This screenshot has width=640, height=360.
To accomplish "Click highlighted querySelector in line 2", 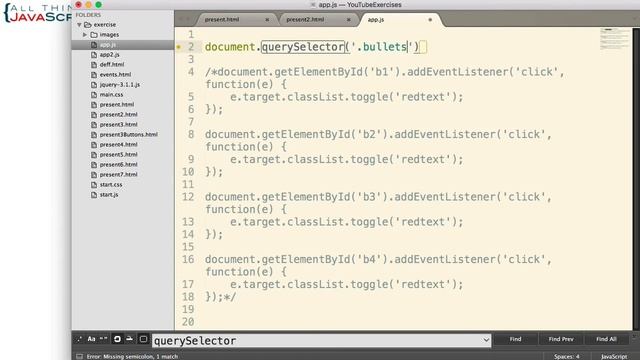I will pos(303,47).
